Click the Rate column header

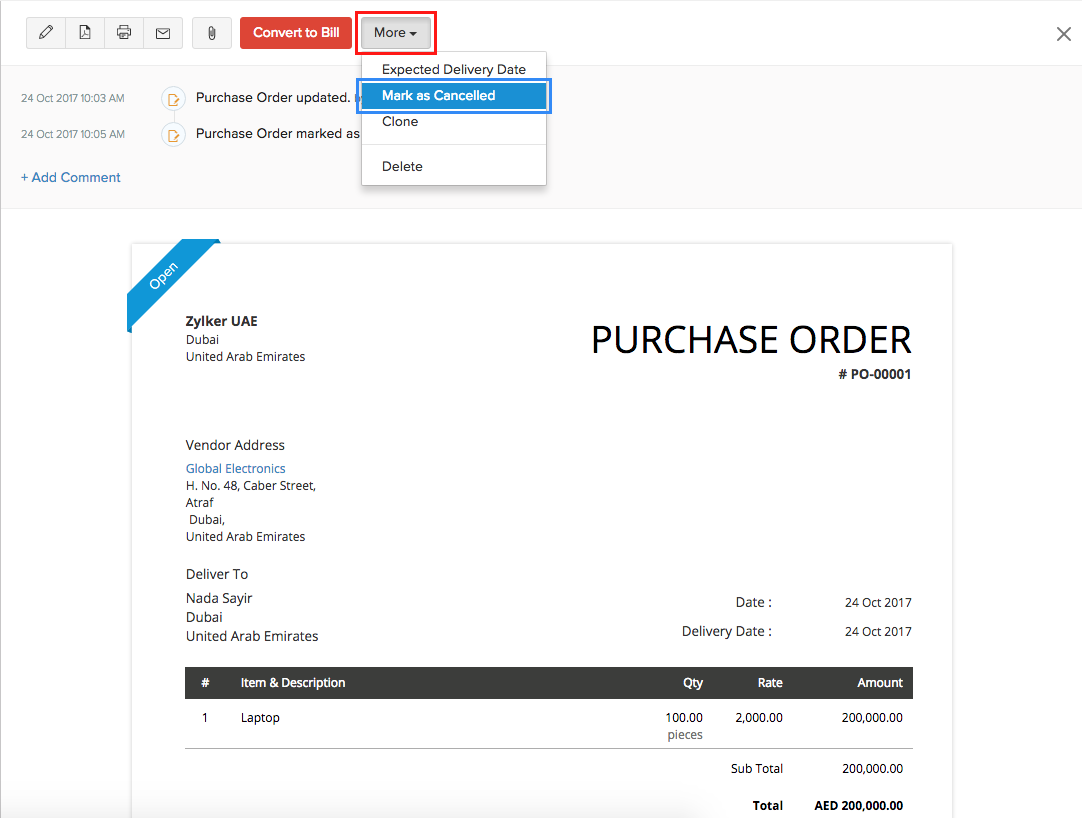point(770,683)
